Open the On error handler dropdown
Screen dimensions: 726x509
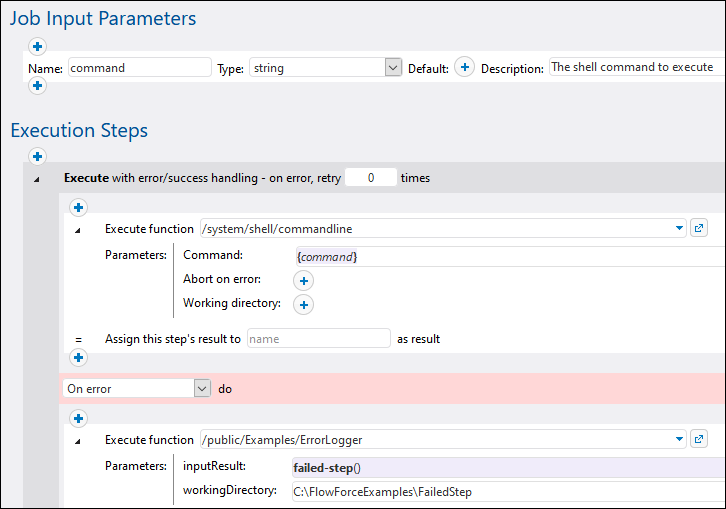(202, 388)
